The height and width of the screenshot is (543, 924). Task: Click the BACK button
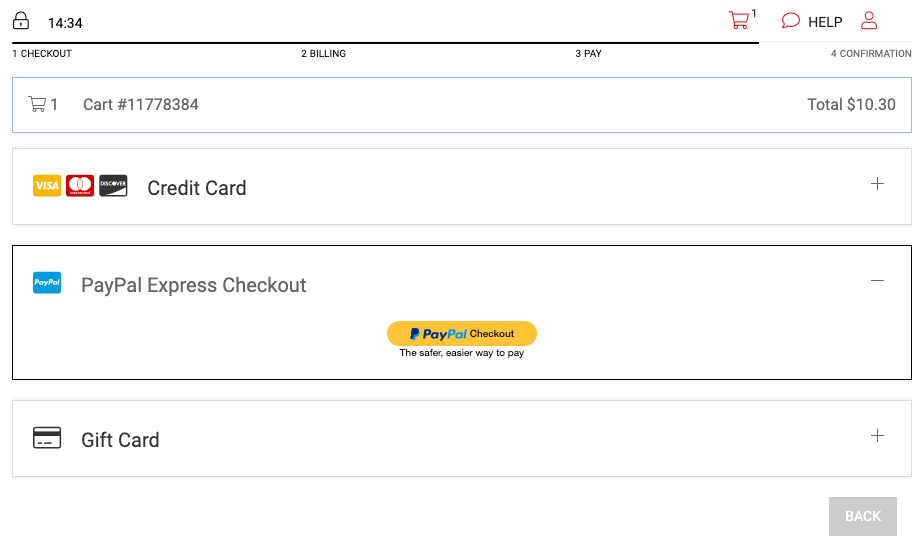[863, 516]
